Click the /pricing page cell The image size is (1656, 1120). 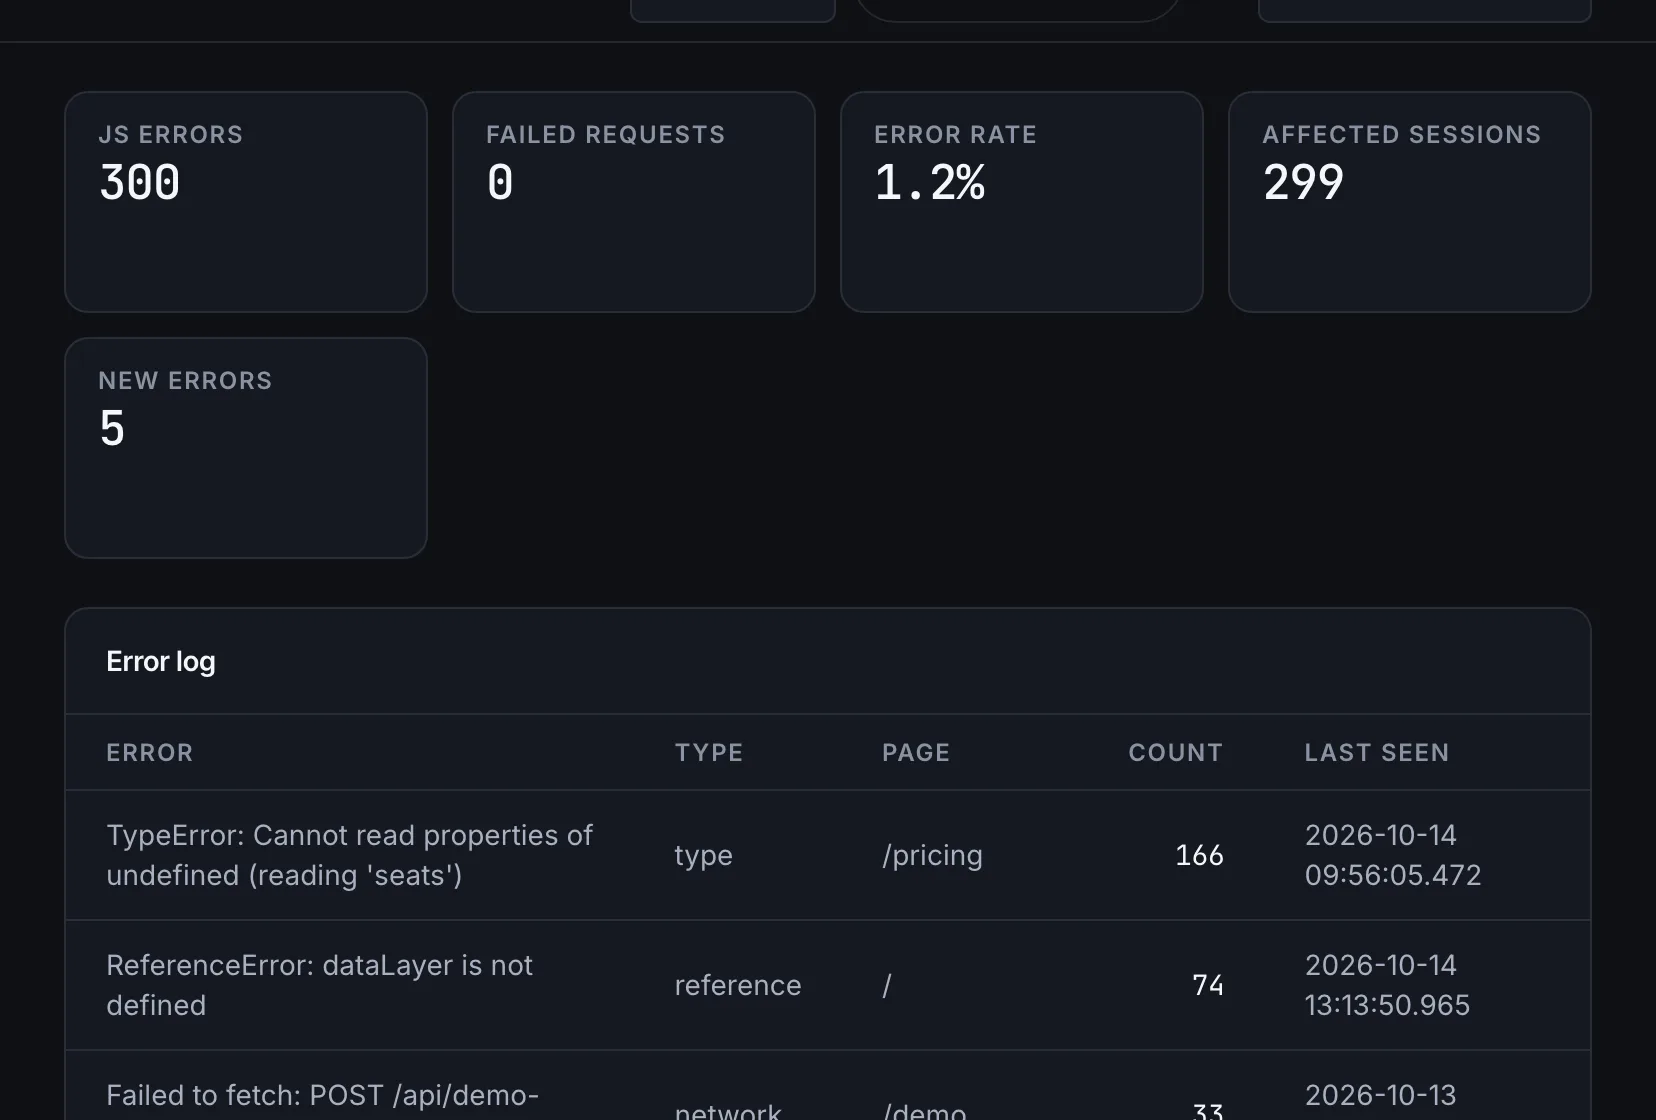932,856
